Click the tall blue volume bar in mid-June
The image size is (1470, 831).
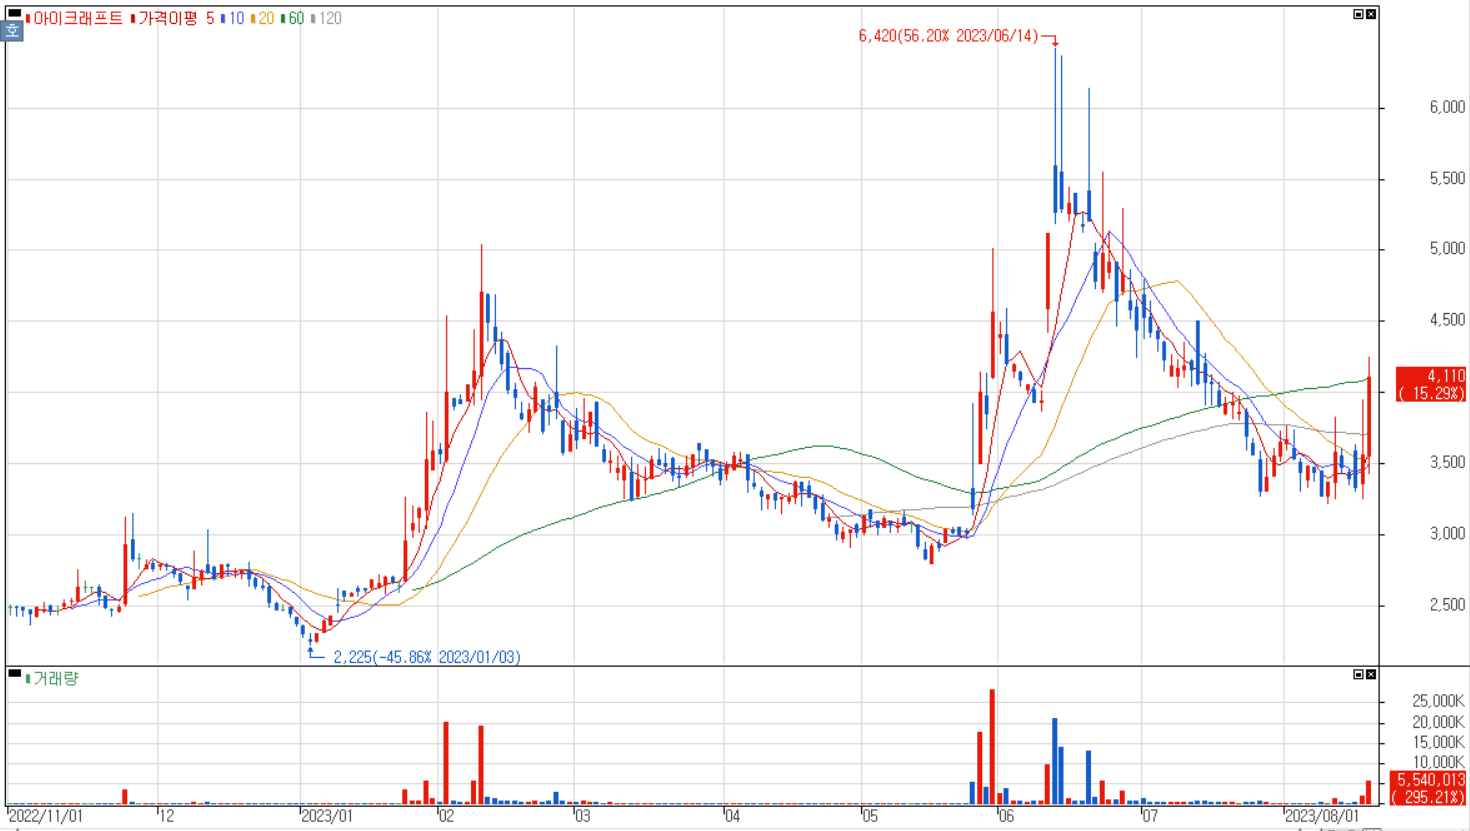tap(1055, 761)
